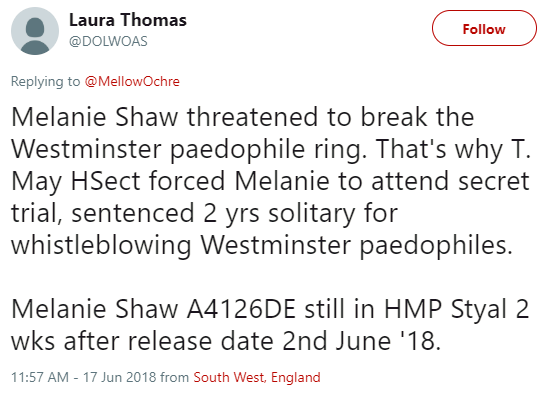Click the 17 Jun 2018 date text

point(119,377)
